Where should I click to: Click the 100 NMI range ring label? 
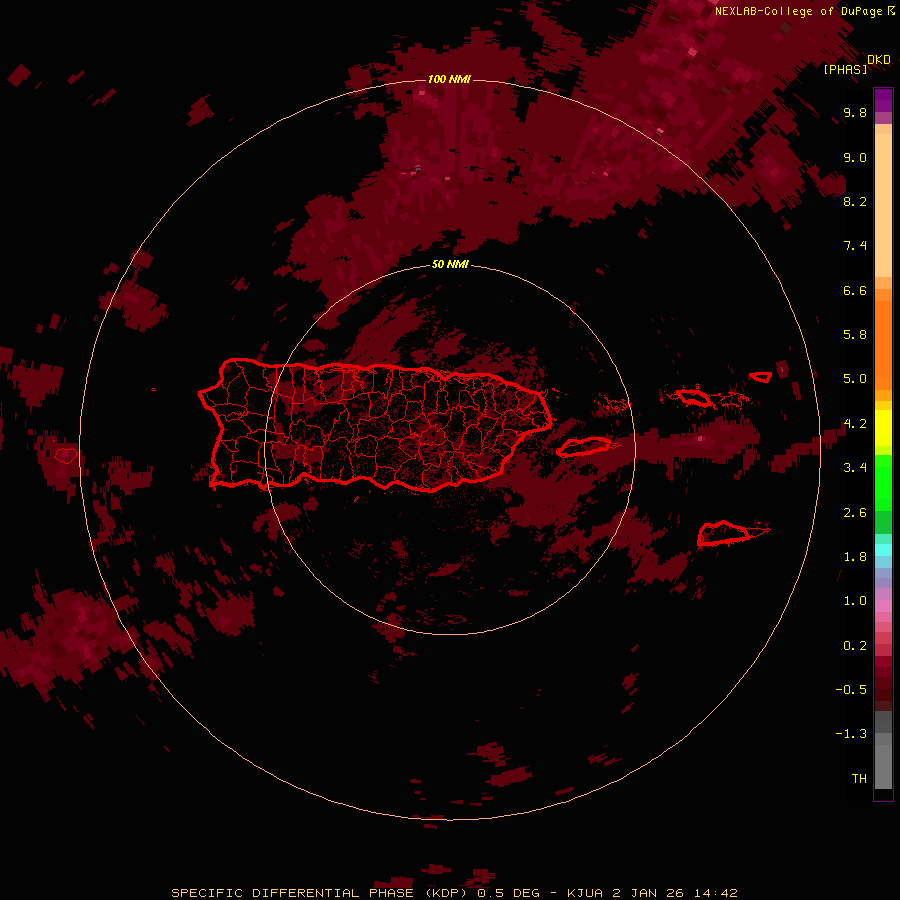tap(449, 79)
